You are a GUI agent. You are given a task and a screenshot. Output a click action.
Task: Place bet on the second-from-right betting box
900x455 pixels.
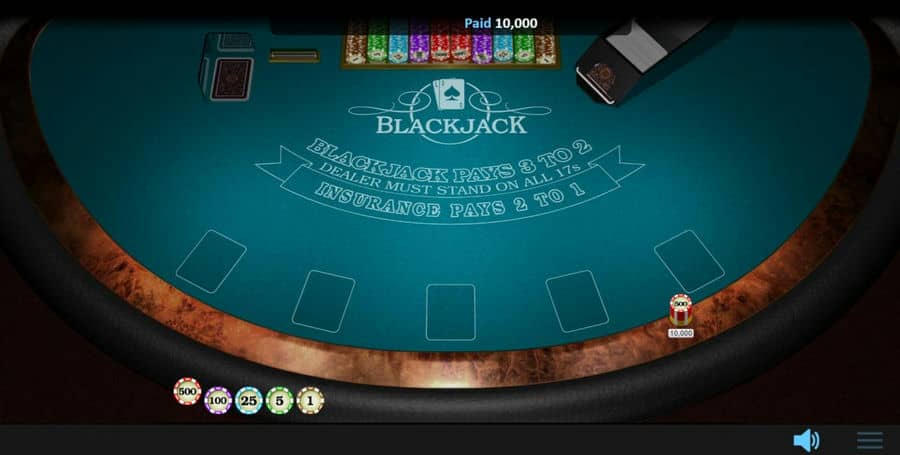click(x=577, y=301)
